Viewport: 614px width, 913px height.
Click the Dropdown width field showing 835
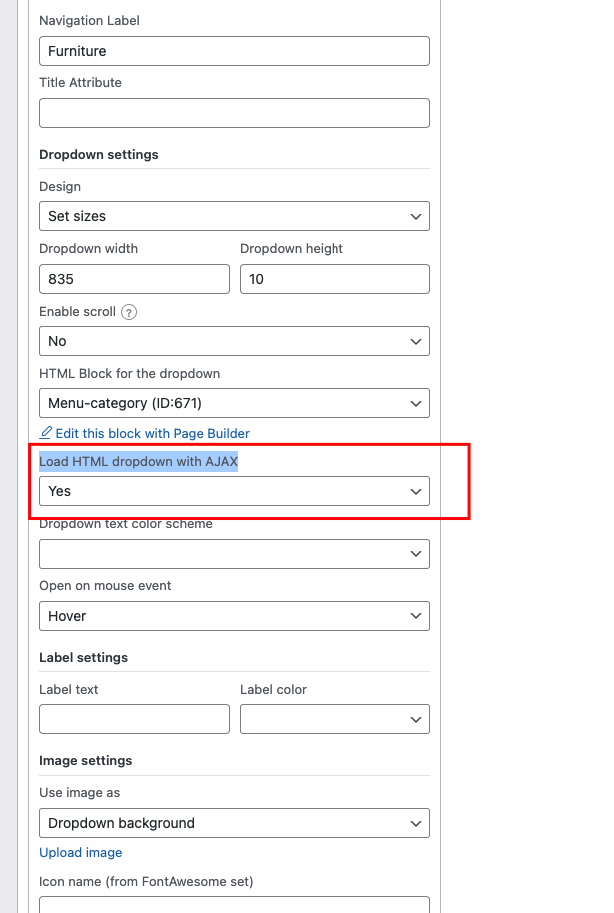point(135,279)
